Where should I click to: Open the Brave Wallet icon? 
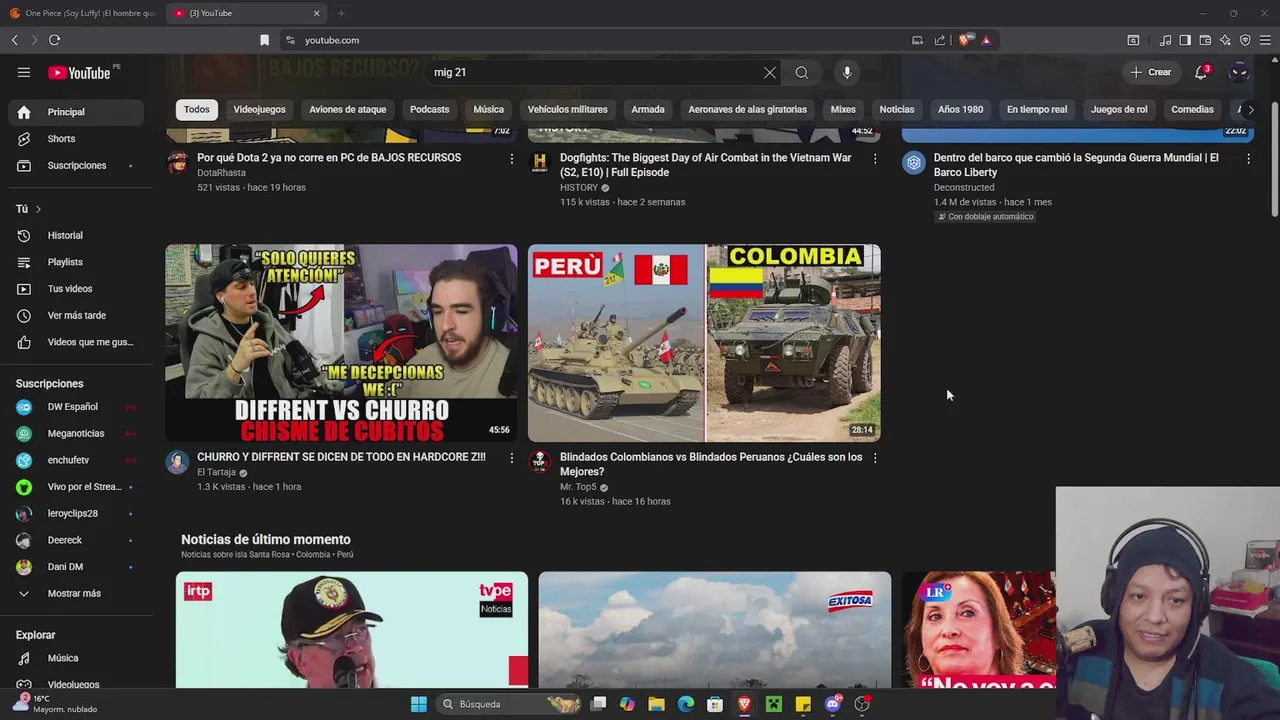point(1205,40)
